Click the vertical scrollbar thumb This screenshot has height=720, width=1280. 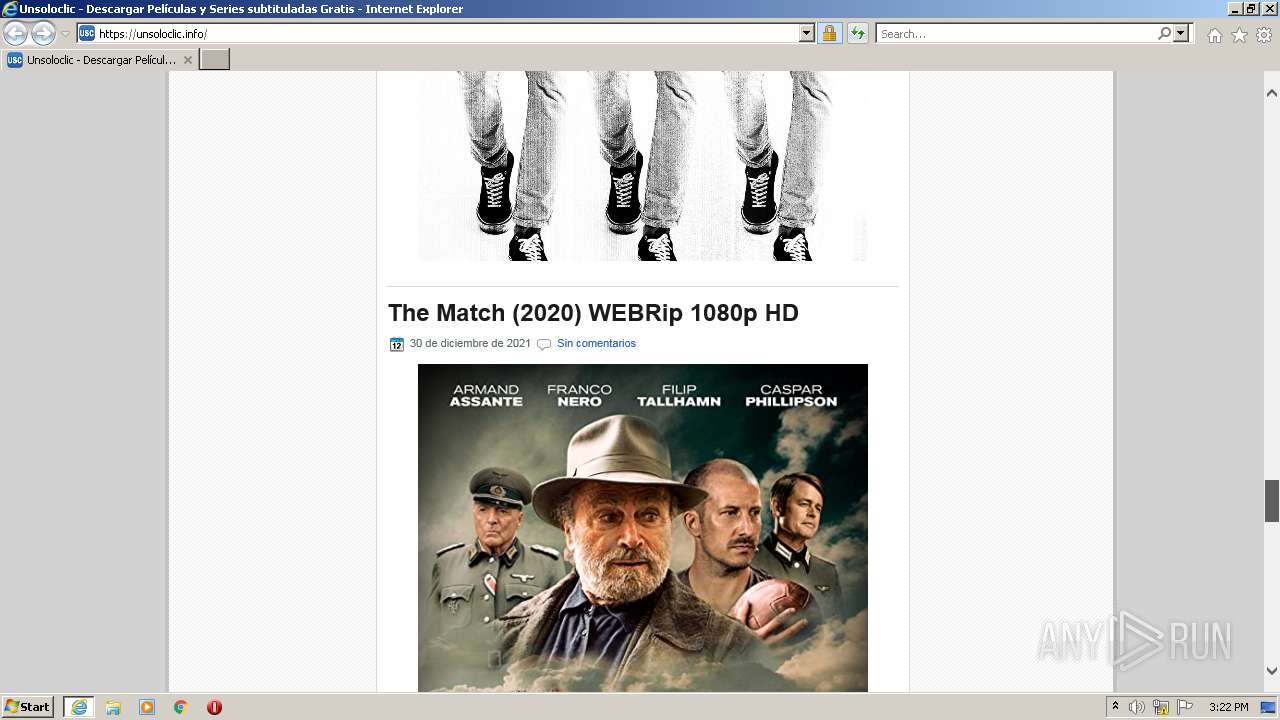pyautogui.click(x=1272, y=501)
